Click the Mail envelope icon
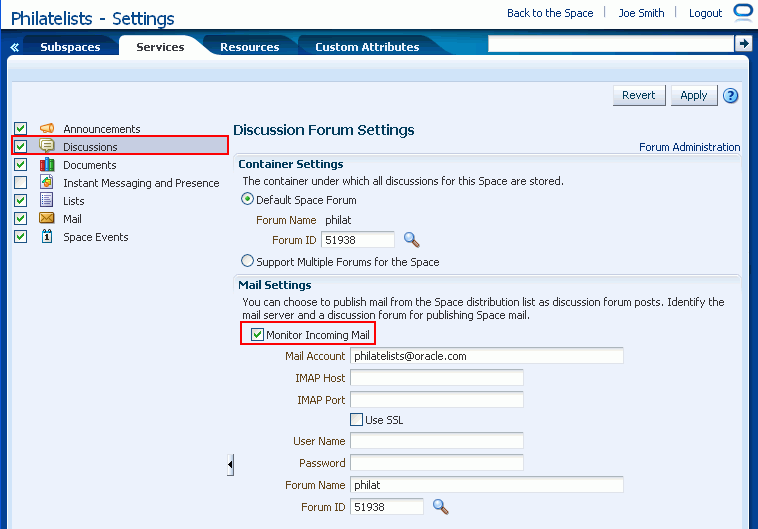Screen dimensions: 758x529 (47, 218)
